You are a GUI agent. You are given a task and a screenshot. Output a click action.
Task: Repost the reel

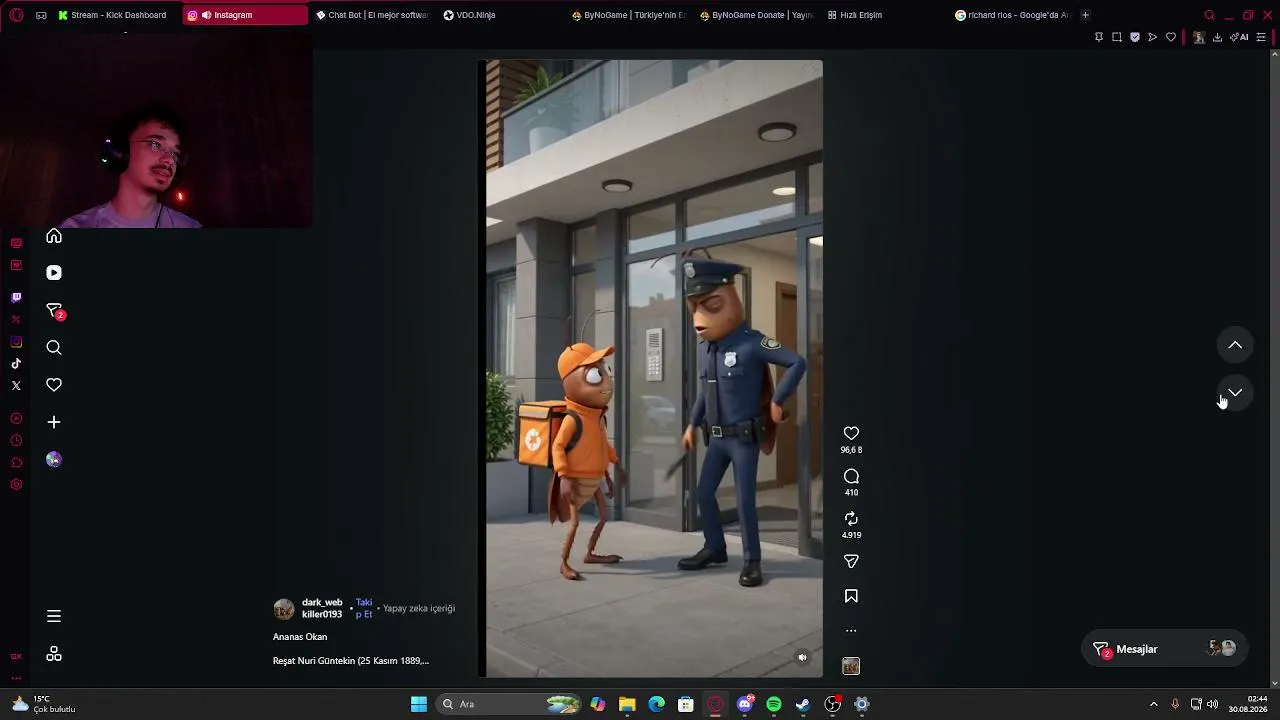tap(851, 519)
